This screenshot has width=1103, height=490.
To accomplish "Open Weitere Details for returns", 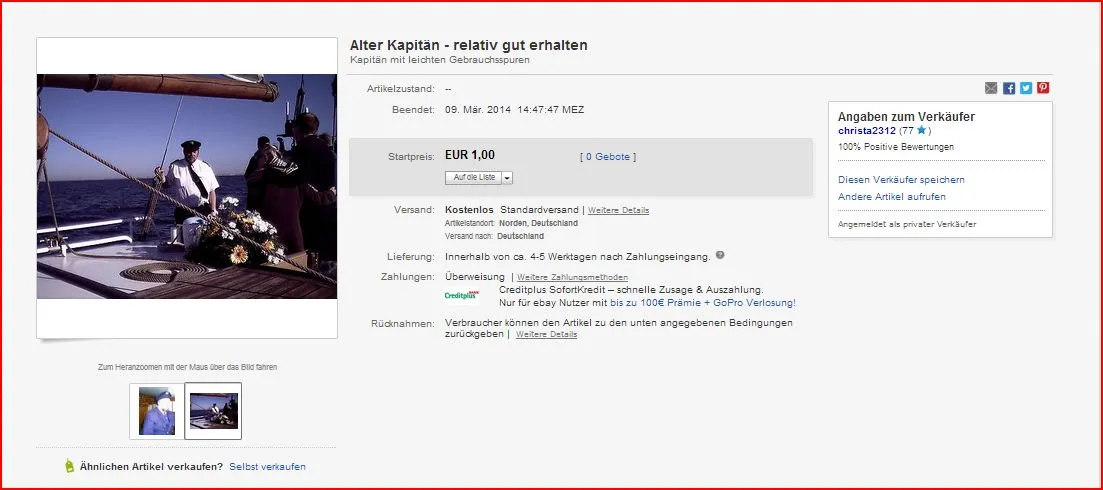I will point(546,334).
